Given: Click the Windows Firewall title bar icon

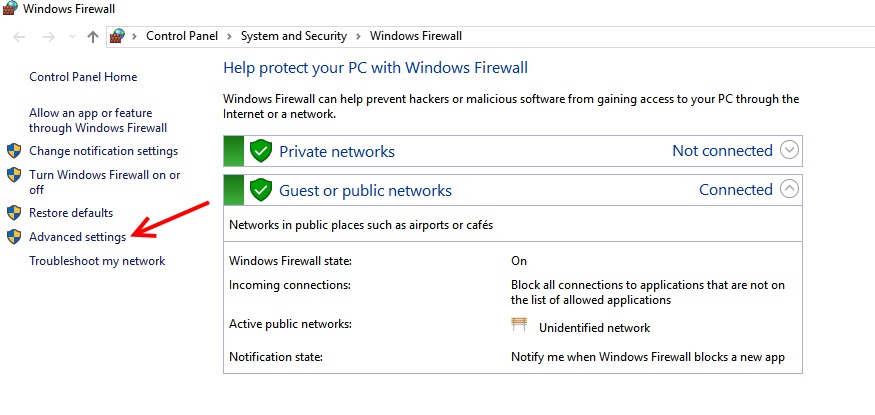Looking at the screenshot, I should click(x=11, y=10).
